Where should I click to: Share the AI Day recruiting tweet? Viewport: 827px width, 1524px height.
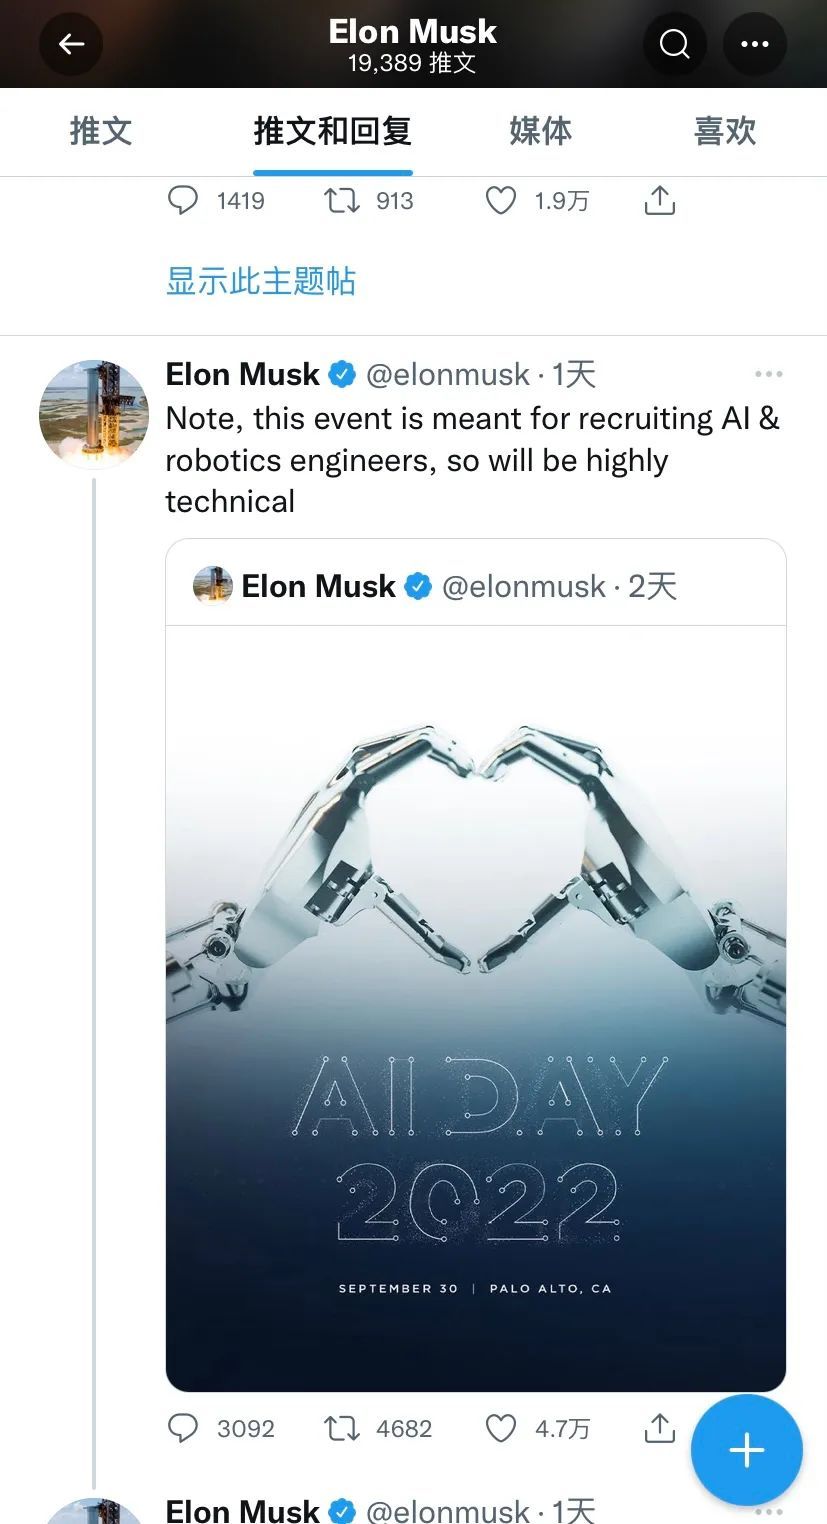point(660,1428)
